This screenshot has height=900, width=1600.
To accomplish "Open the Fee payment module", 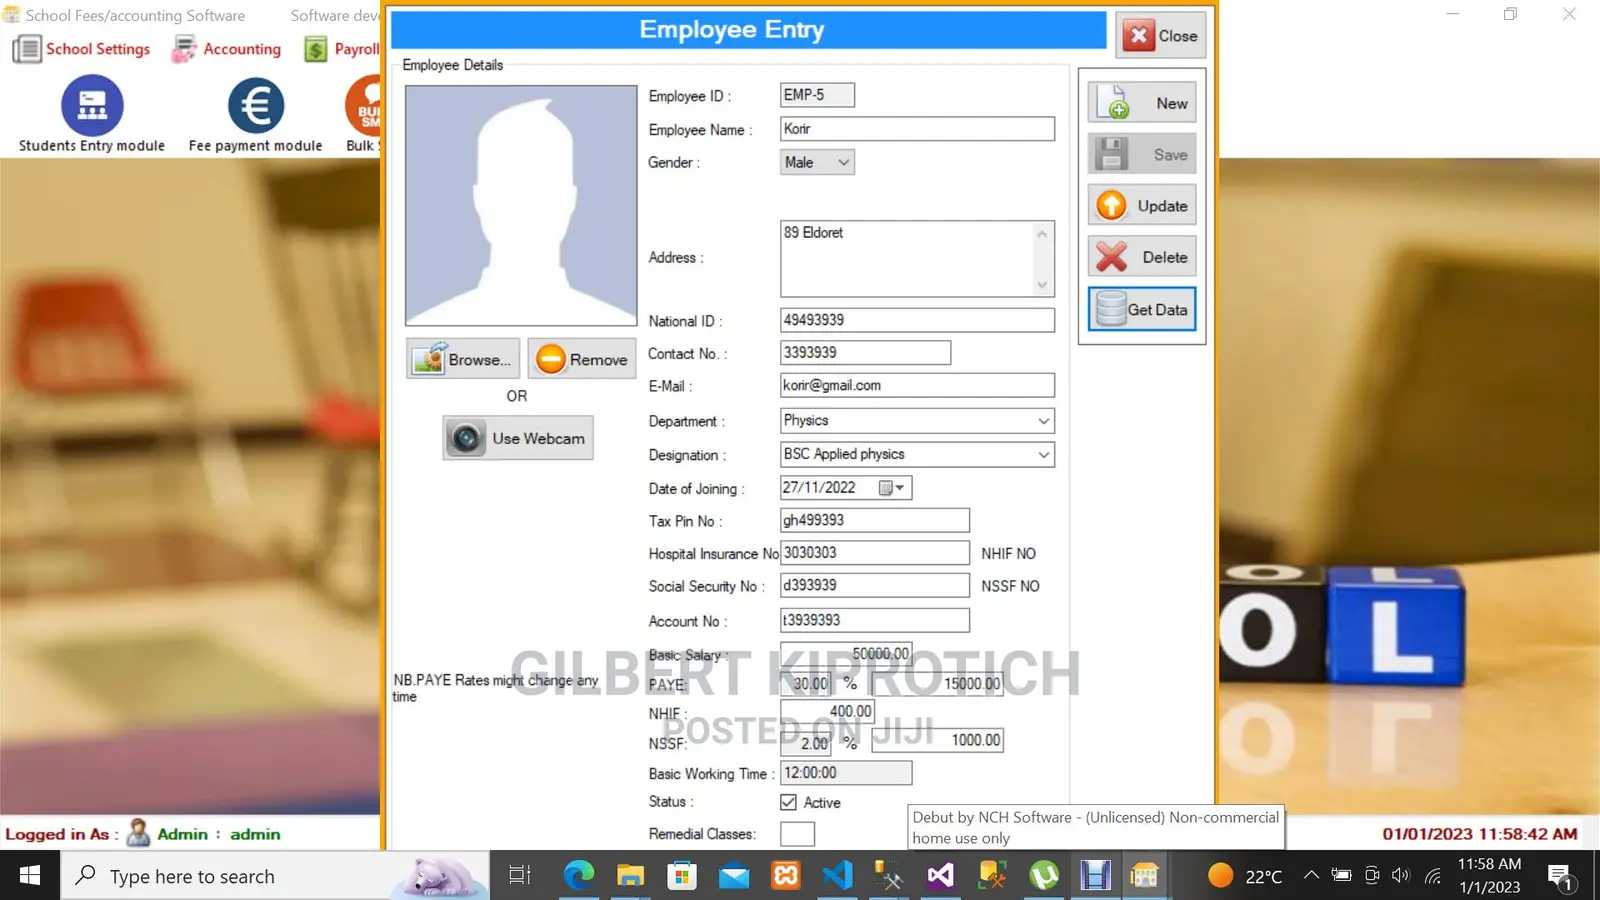I will click(x=255, y=116).
